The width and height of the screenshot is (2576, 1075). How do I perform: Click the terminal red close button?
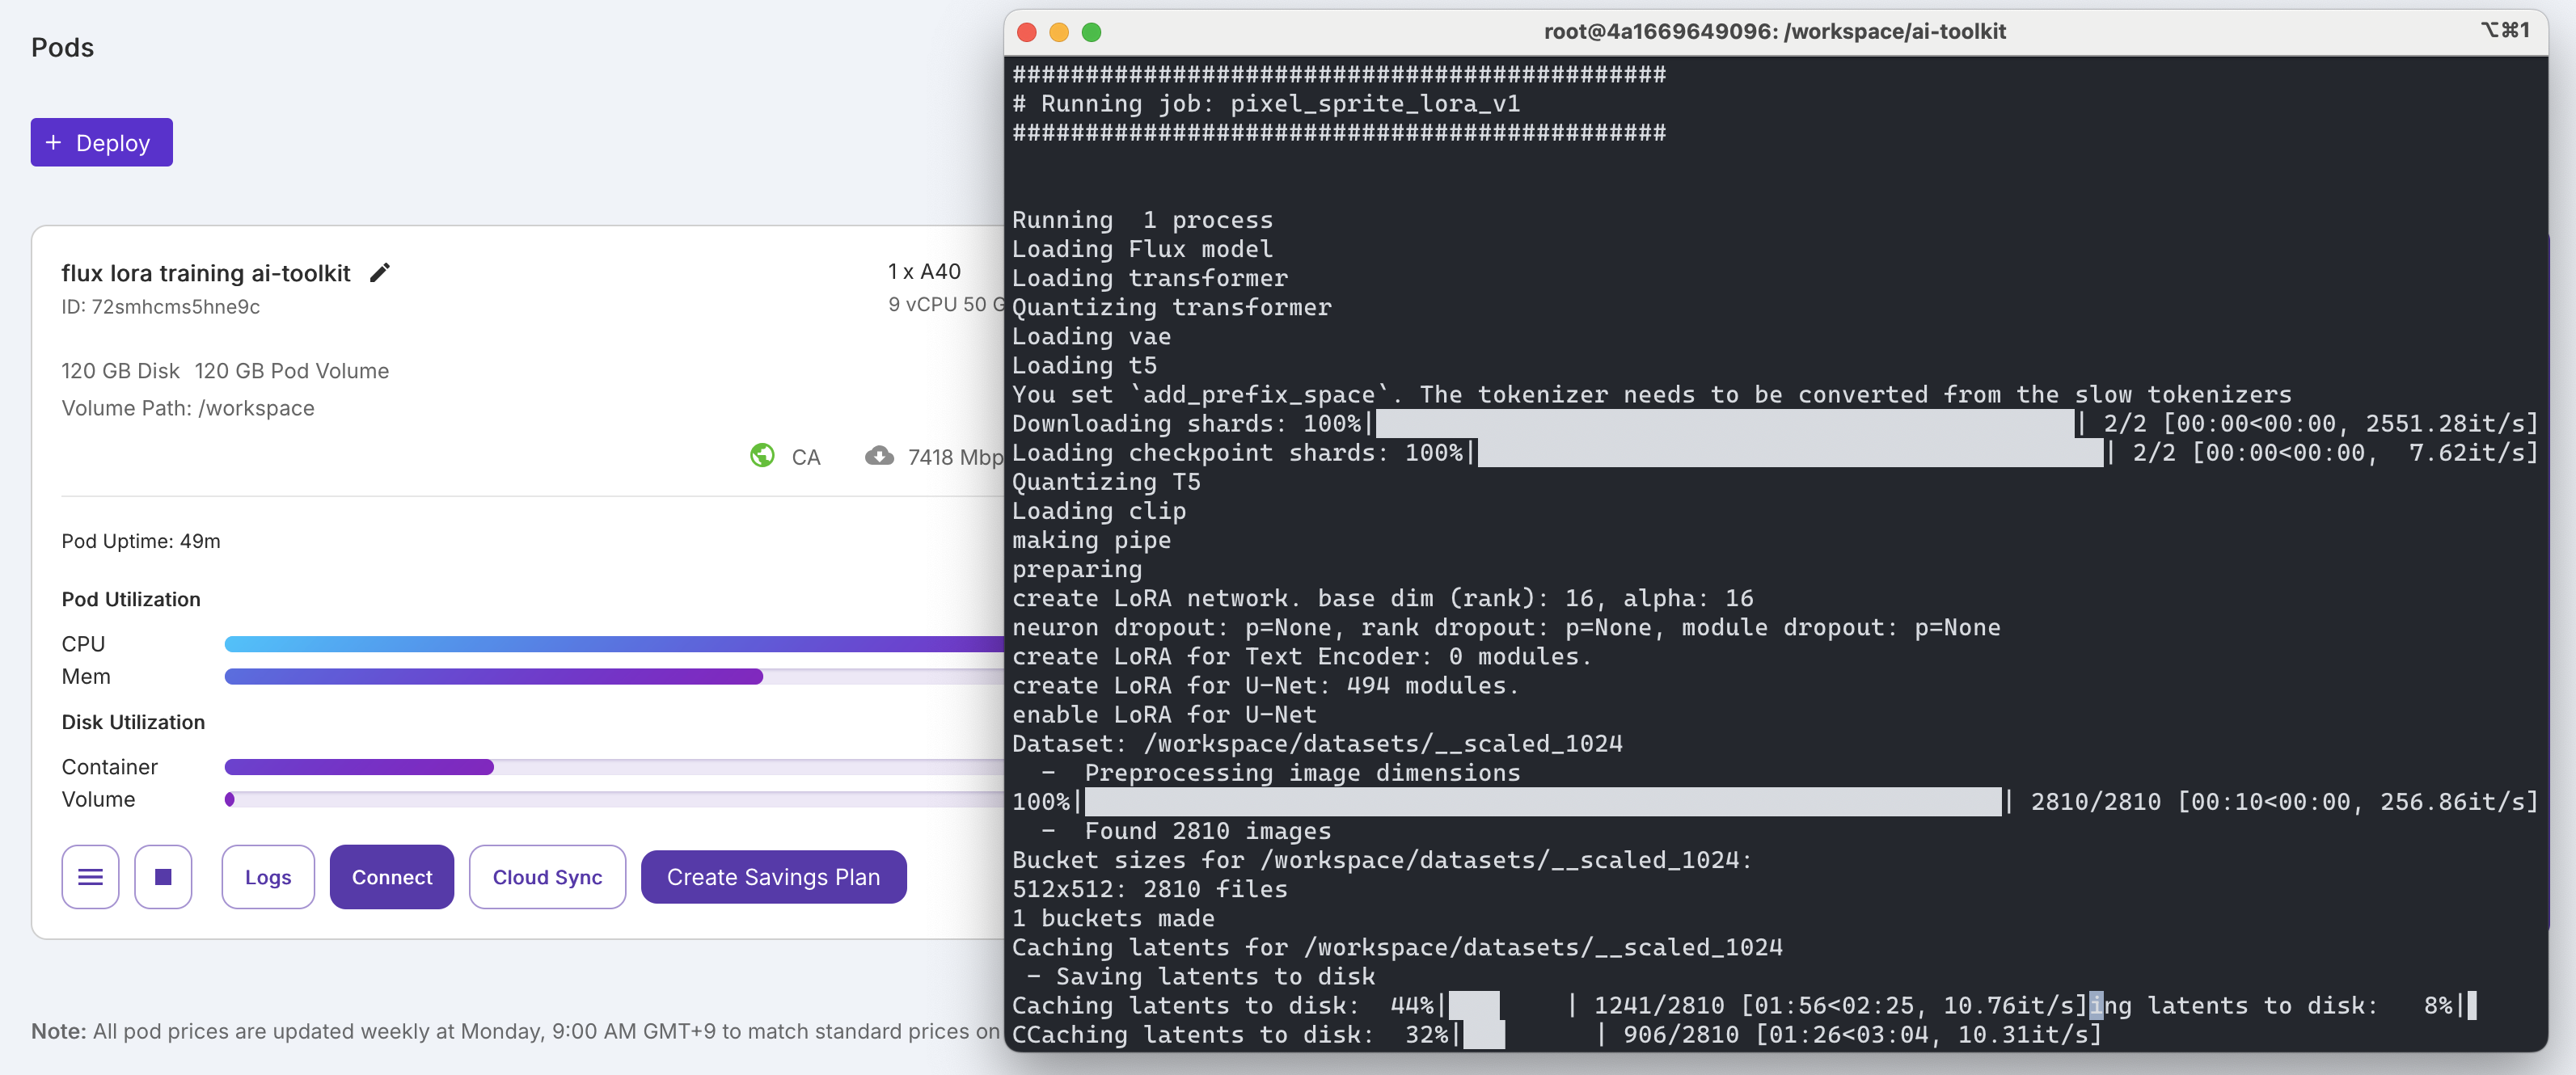point(1026,32)
